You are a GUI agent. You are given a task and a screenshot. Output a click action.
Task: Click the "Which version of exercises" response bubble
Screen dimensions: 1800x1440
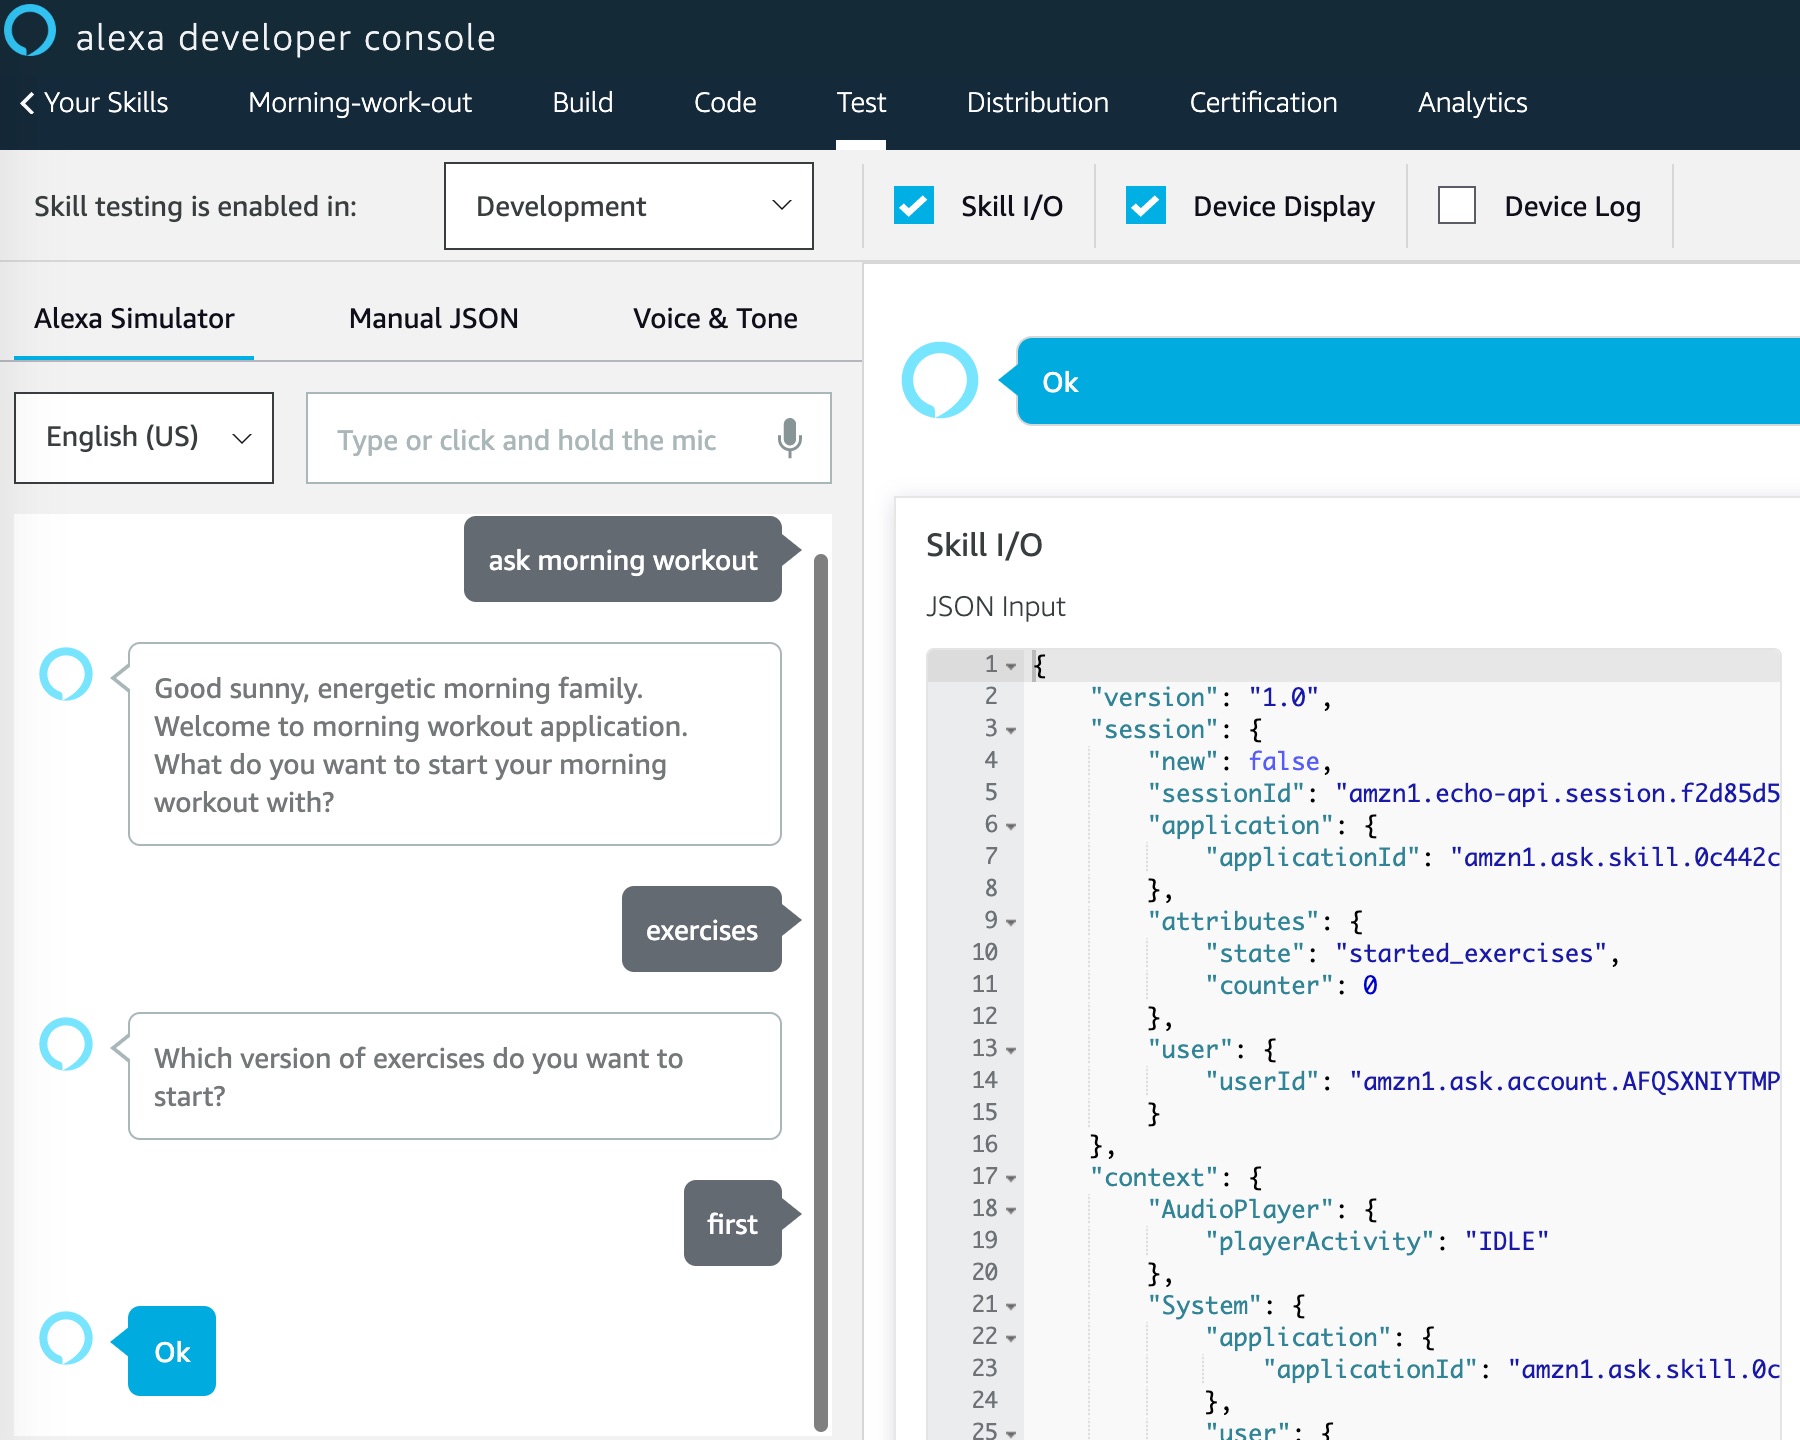(455, 1076)
